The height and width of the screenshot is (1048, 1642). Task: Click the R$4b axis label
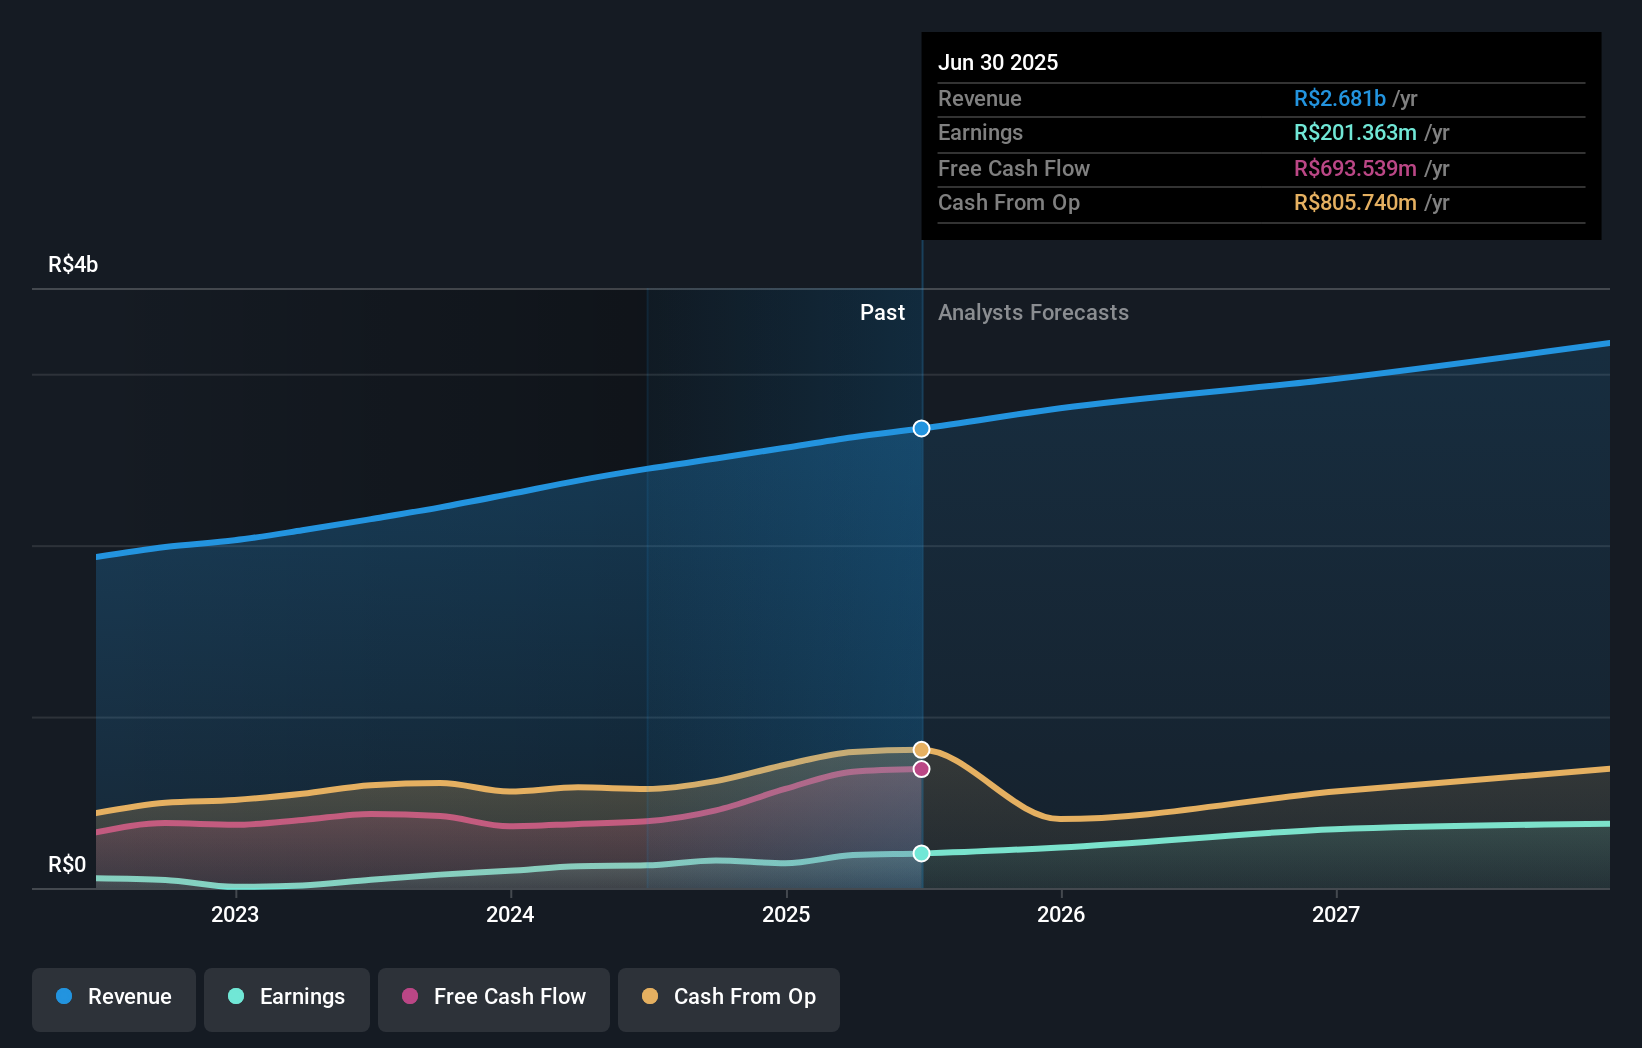(x=72, y=265)
